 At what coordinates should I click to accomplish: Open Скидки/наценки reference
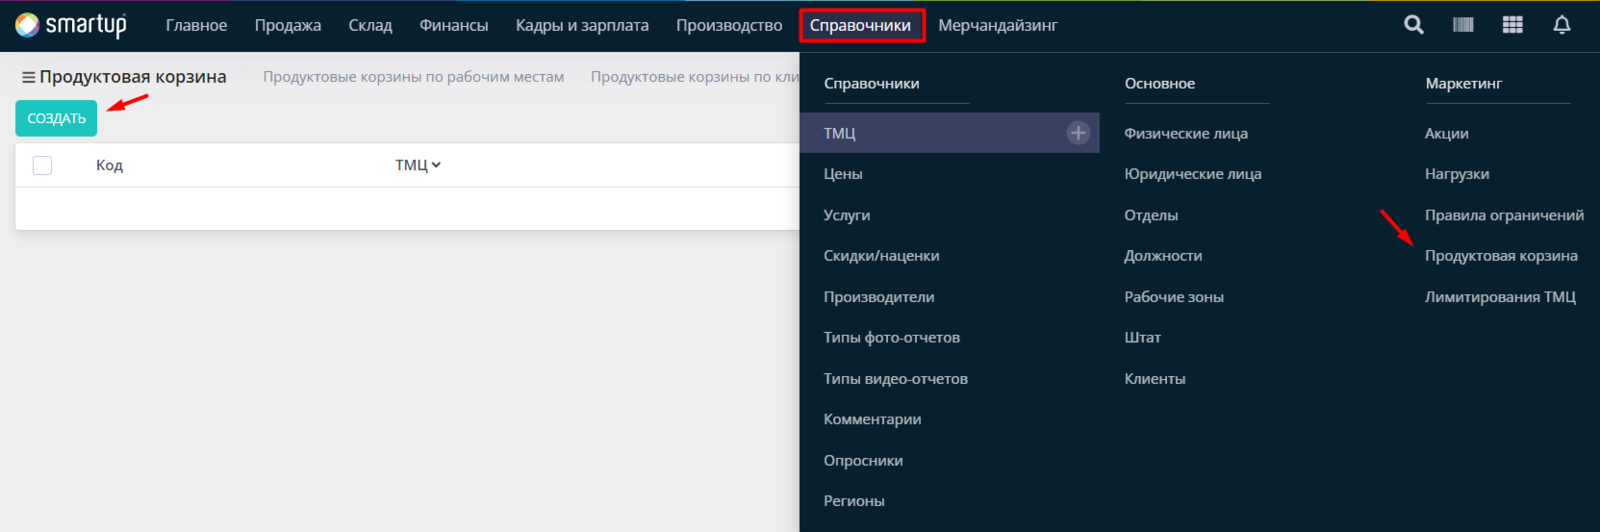881,256
